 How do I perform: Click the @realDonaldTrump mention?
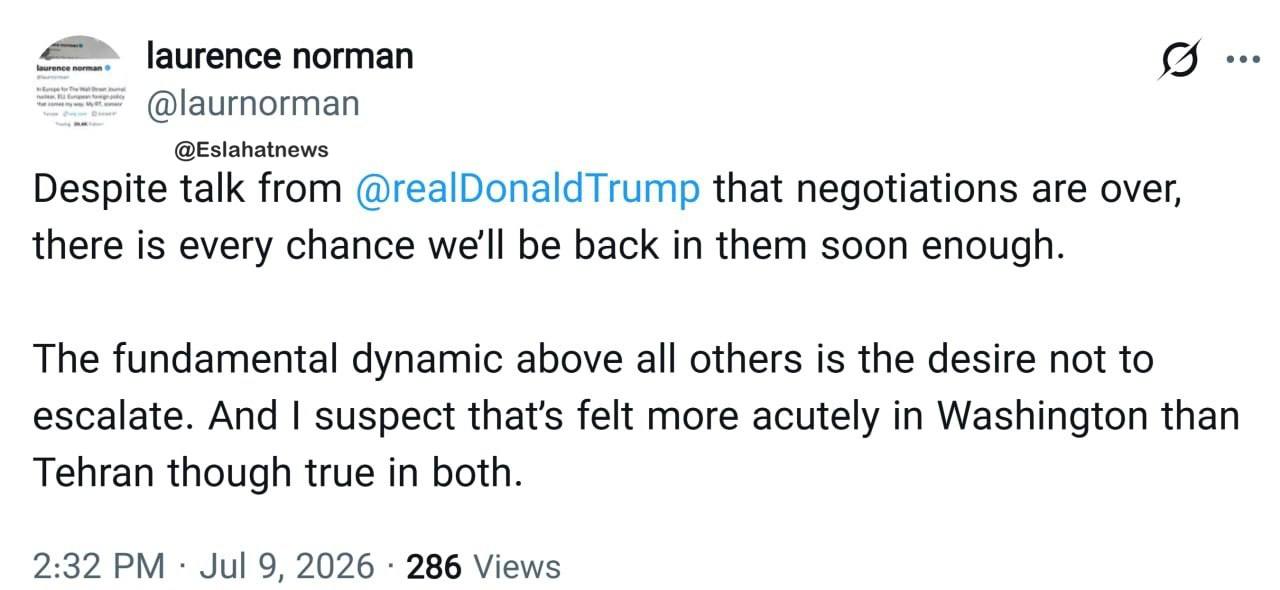click(528, 190)
